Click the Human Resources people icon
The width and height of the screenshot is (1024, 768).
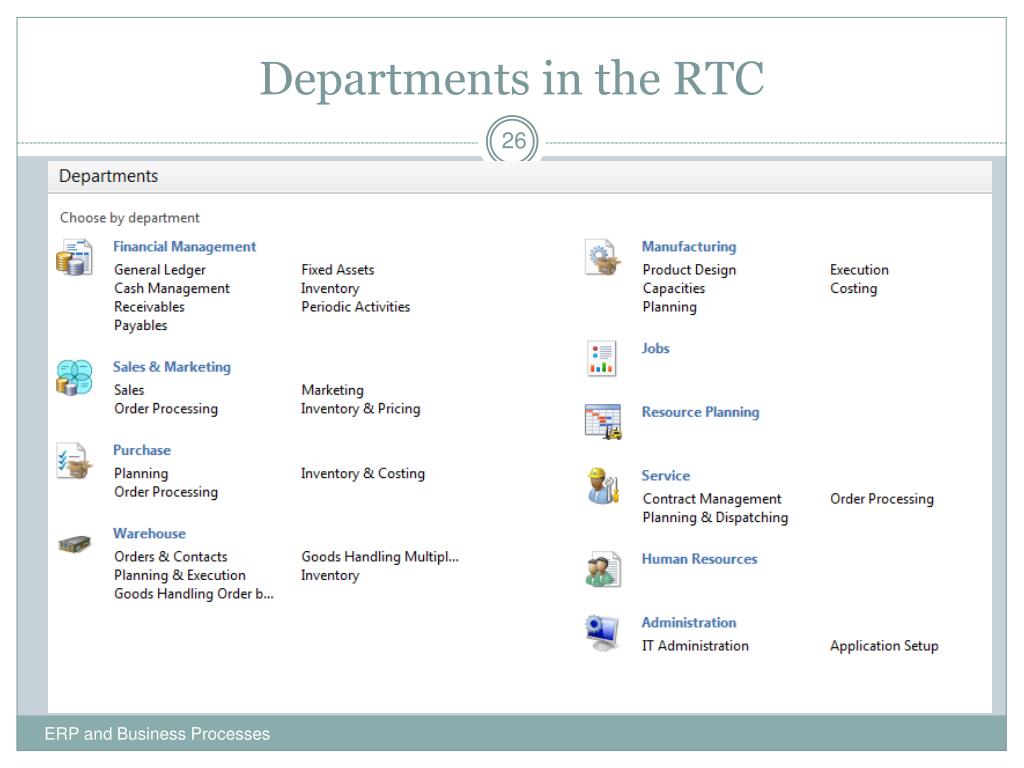[x=602, y=569]
